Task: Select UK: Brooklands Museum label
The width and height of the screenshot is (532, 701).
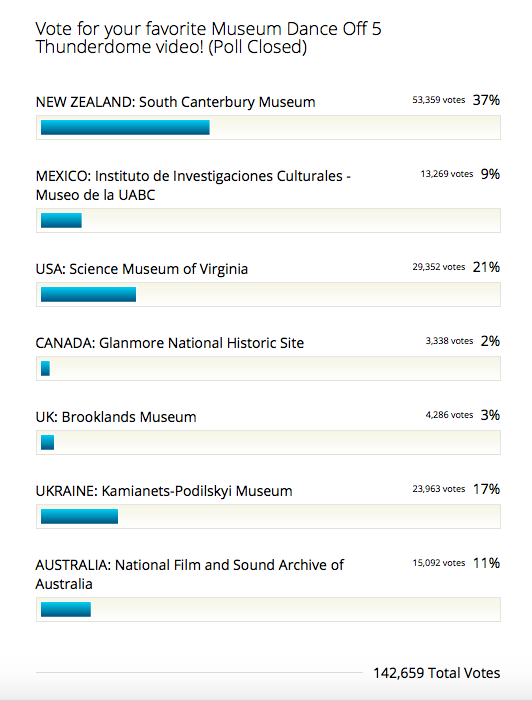Action: coord(116,417)
